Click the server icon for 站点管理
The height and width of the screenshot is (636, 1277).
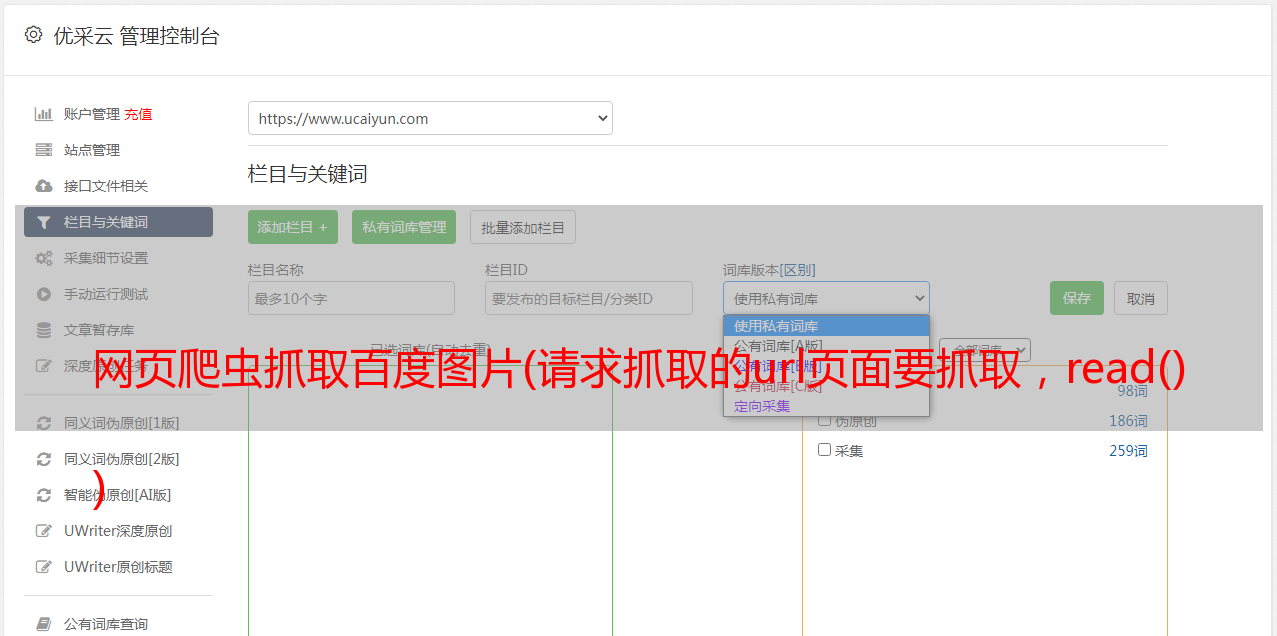point(43,150)
